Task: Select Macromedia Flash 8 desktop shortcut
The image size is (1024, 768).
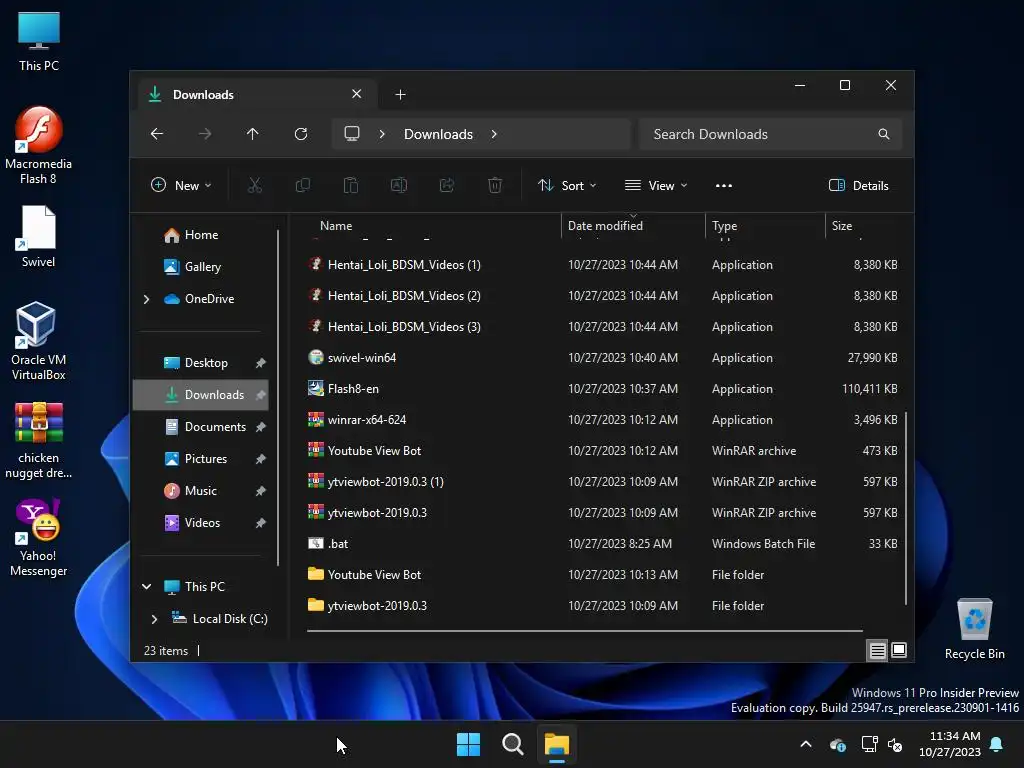Action: click(x=39, y=146)
